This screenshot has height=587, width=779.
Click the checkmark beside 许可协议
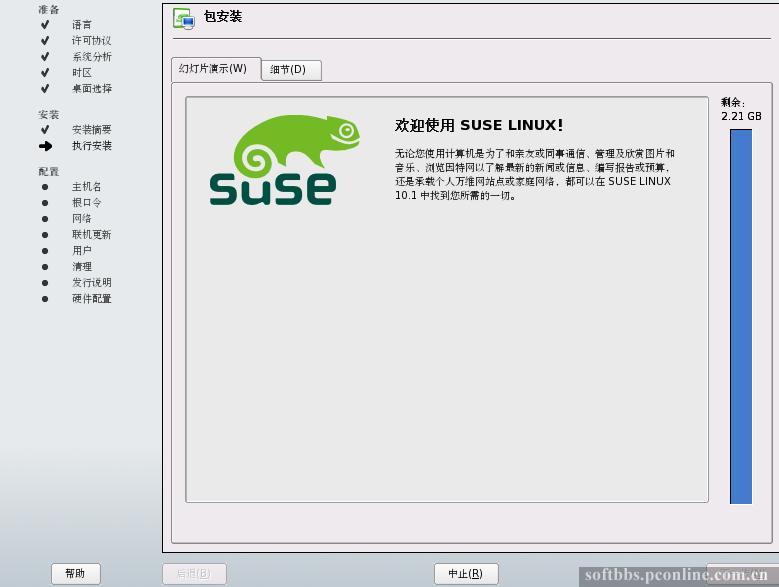45,40
